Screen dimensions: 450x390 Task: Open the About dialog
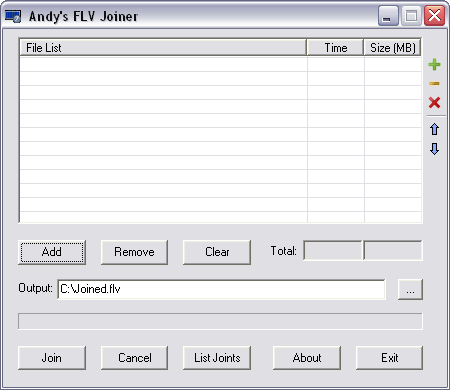click(x=307, y=358)
